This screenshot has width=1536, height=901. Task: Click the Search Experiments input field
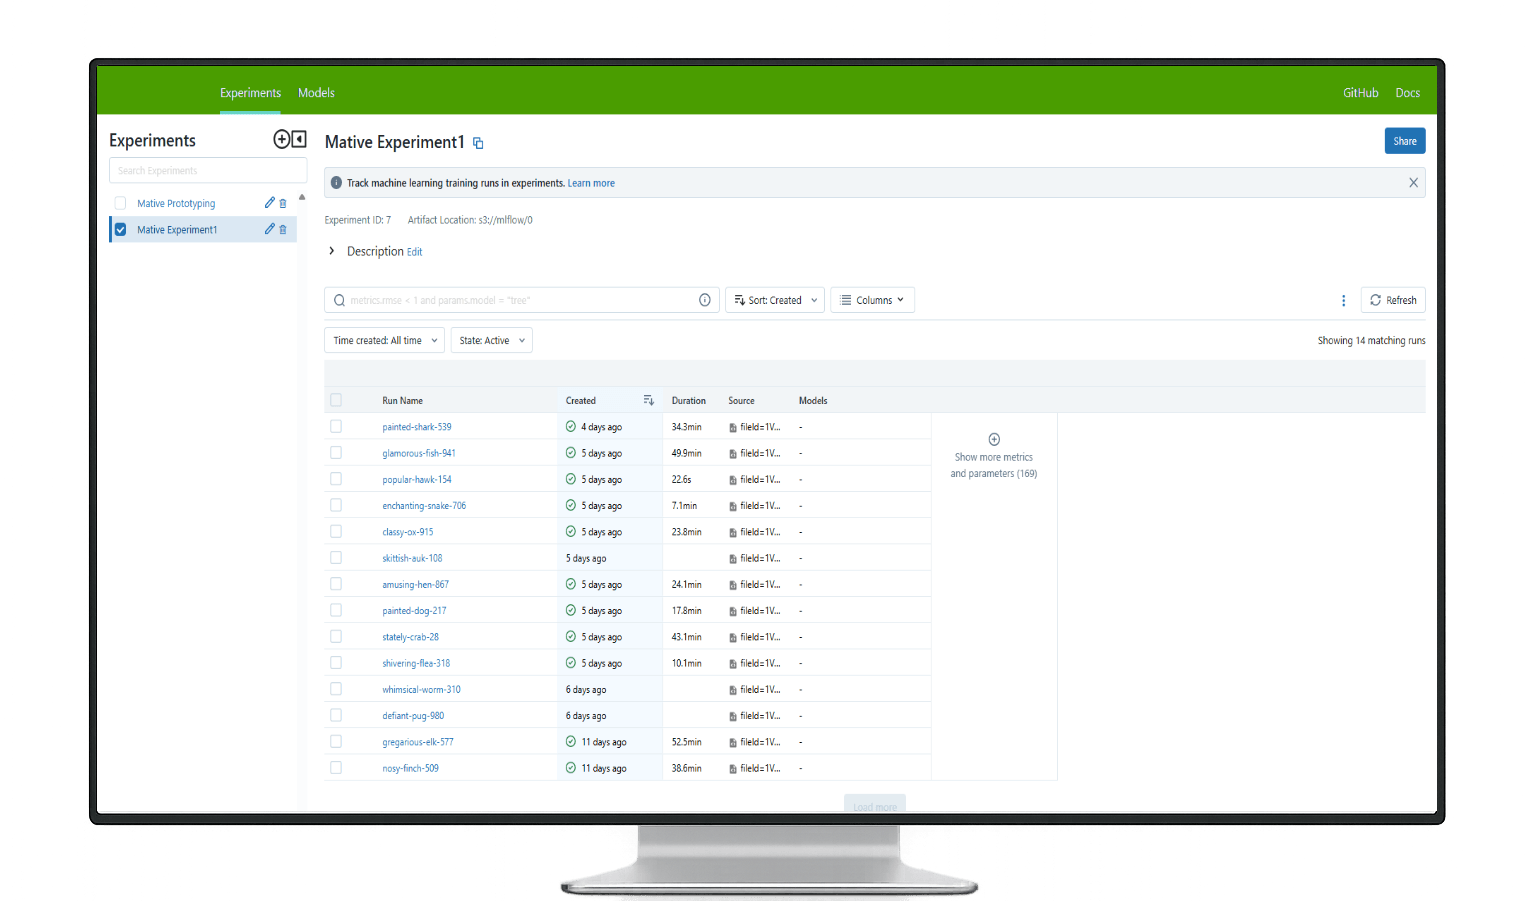pos(207,170)
